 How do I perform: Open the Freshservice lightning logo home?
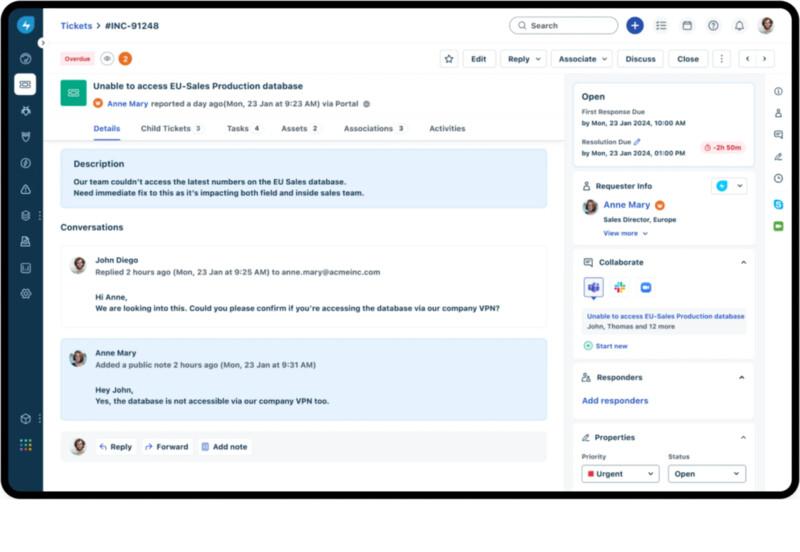pos(26,25)
